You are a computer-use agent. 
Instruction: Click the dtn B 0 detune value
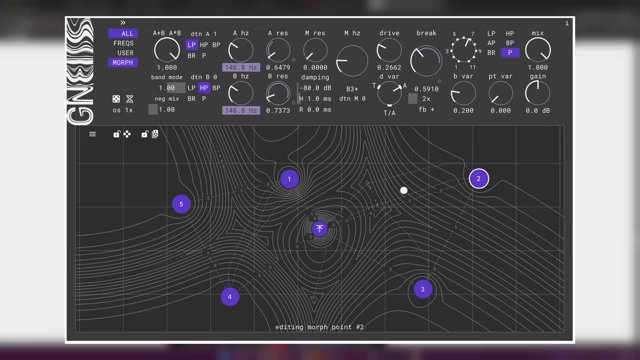(x=204, y=77)
